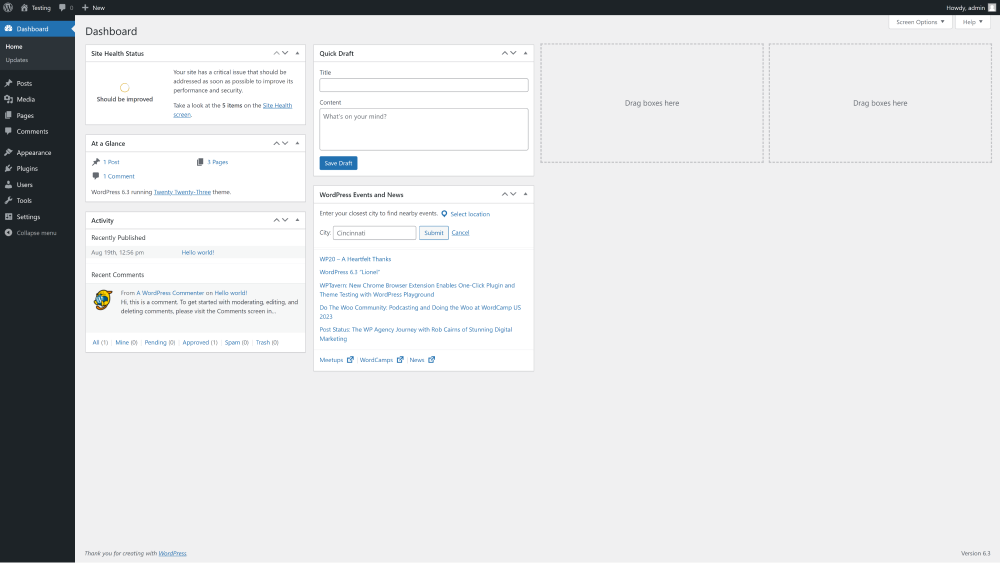Click the Meetups external link icon
Viewport: 1000px width, 563px height.
(350, 360)
